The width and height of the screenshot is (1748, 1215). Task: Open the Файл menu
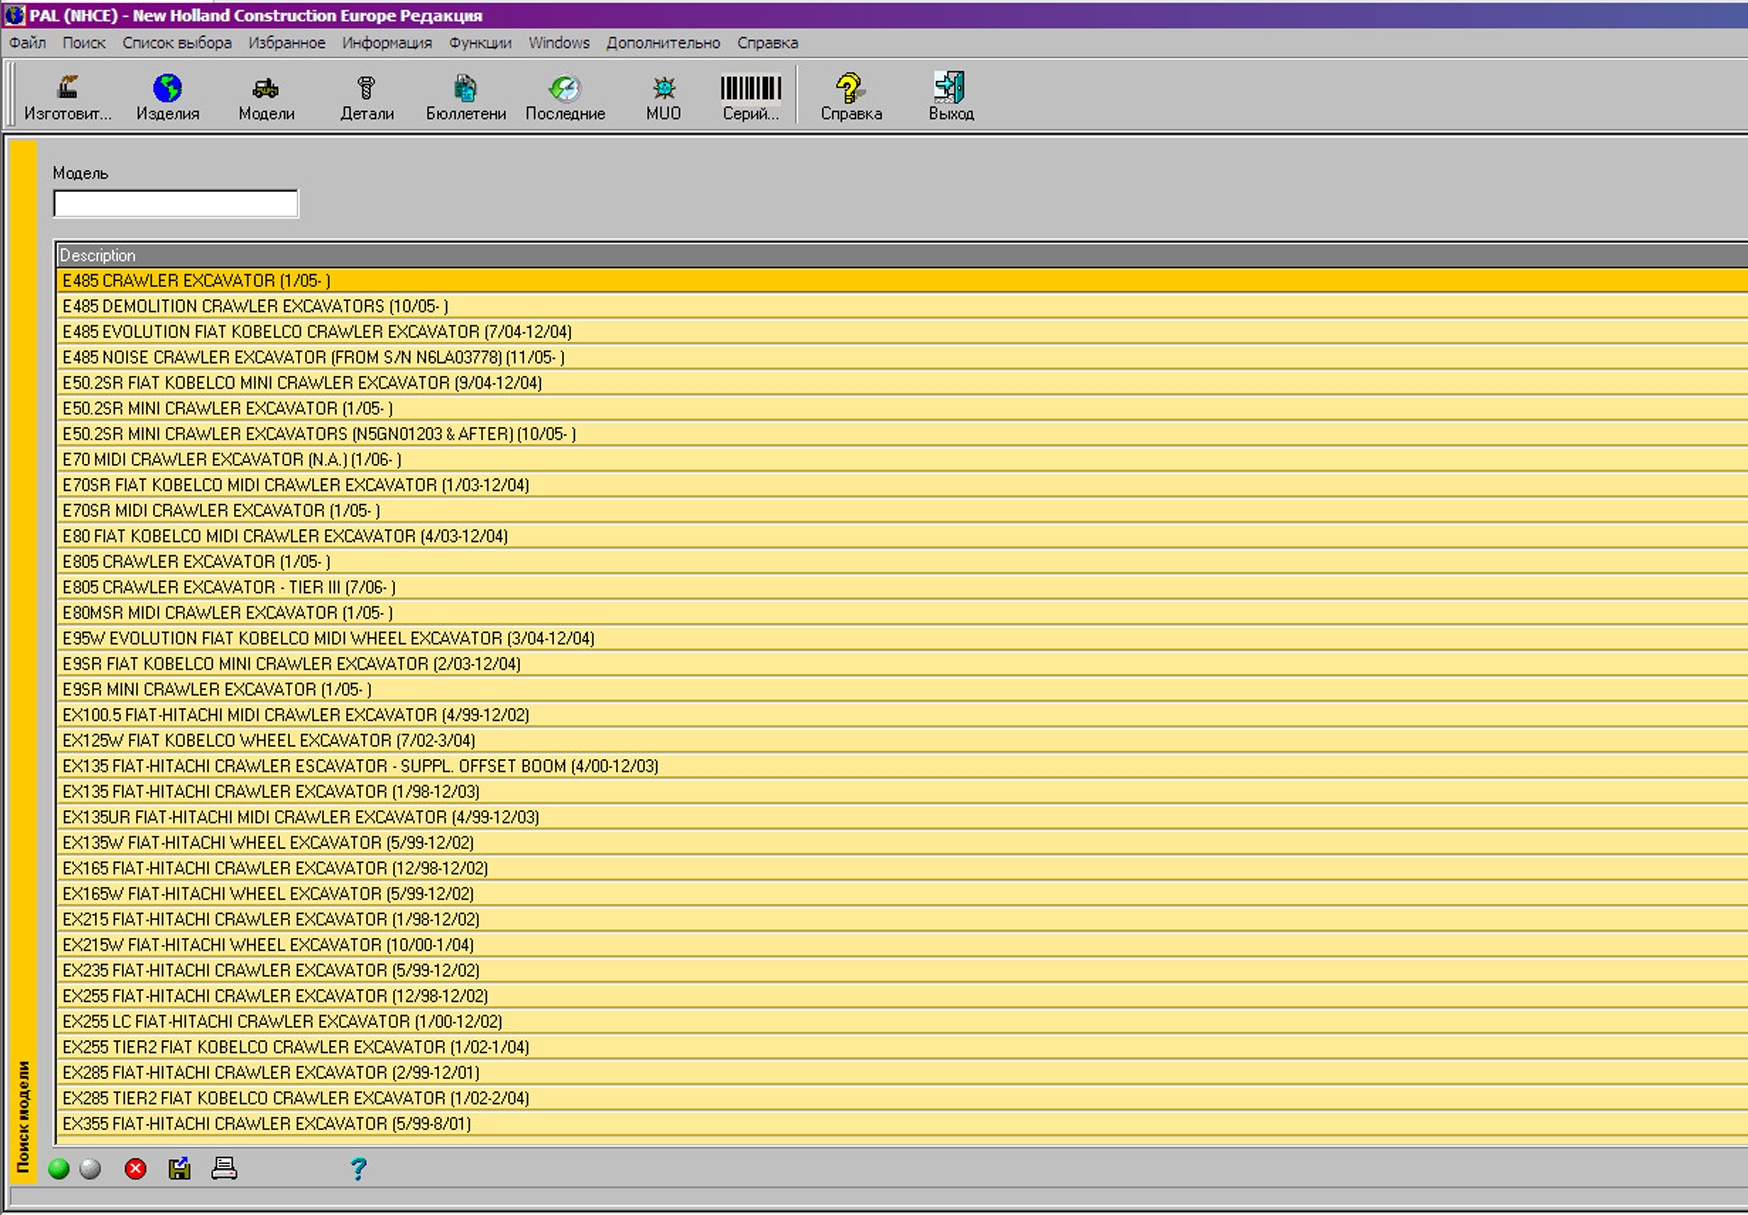[28, 43]
